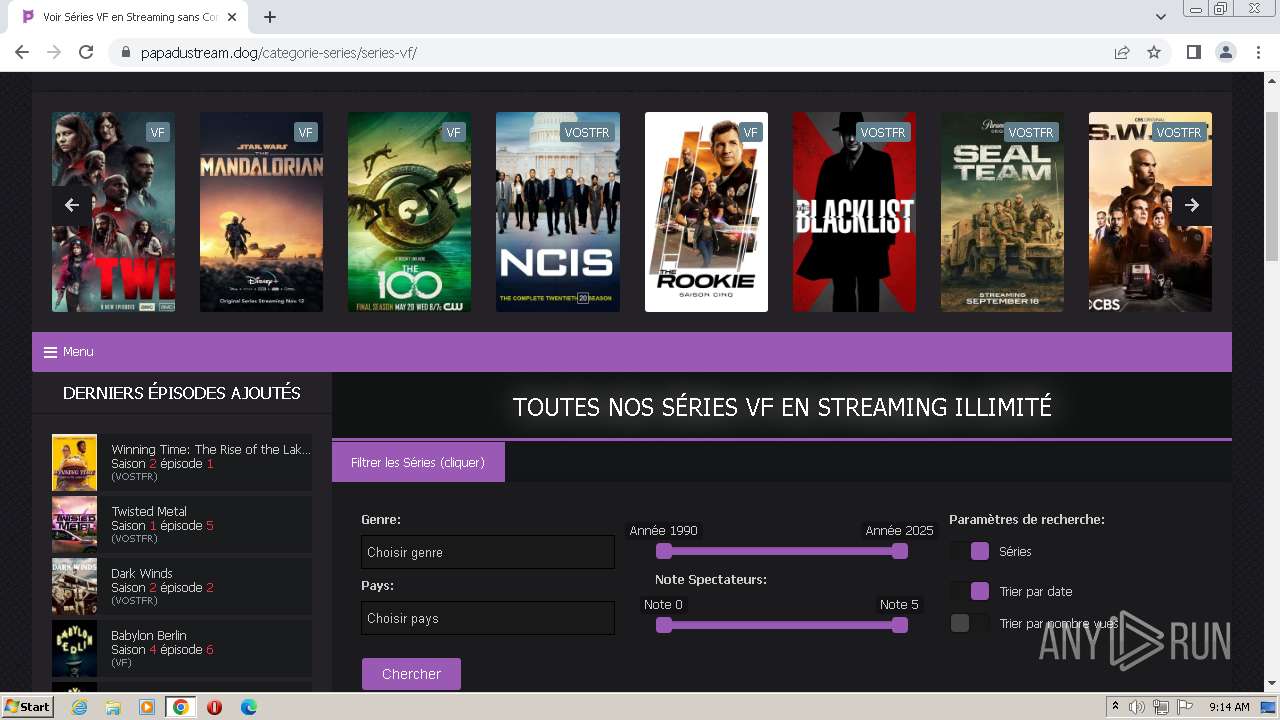
Task: Open the NCIS series poster
Action: tap(558, 212)
